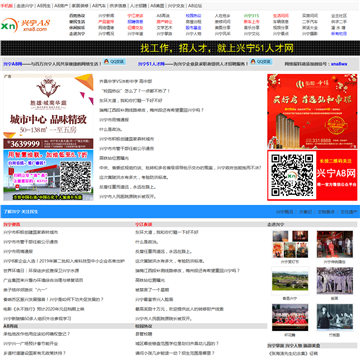Open the gas station discount advertisement
360x360 pixels.
pyautogui.click(x=48, y=175)
